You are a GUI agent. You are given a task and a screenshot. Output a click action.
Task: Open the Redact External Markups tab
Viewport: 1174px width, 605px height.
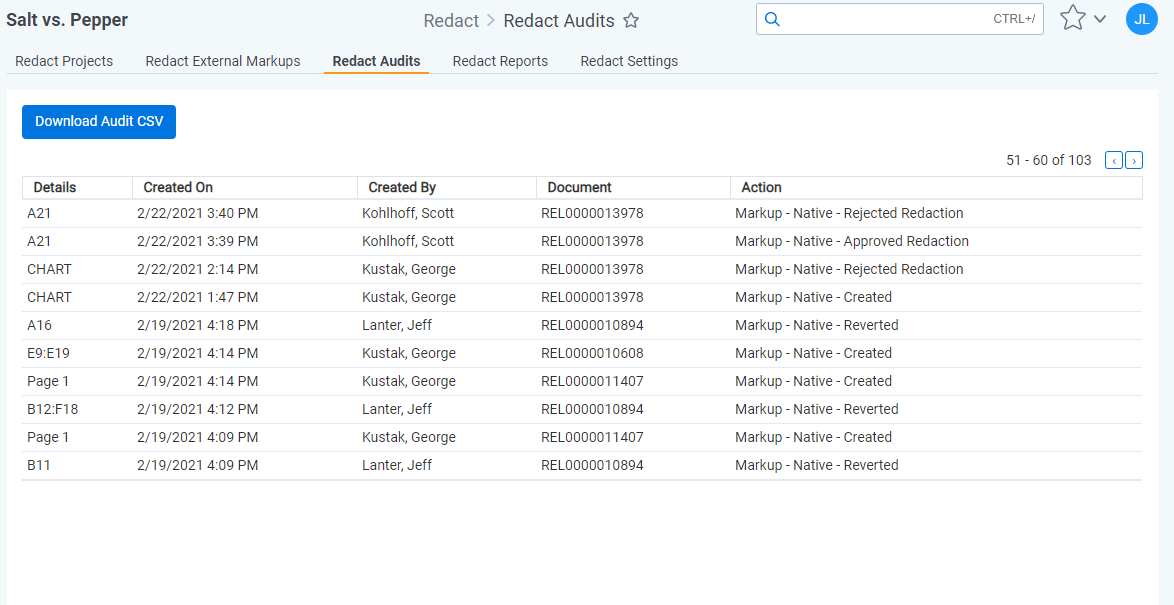point(223,61)
